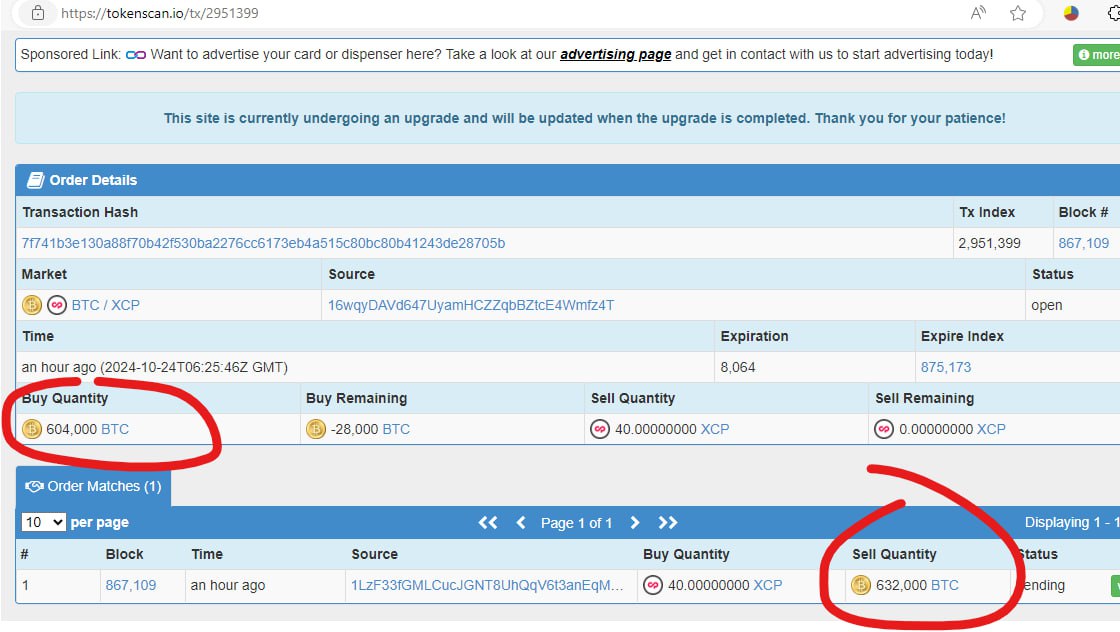Image resolution: width=1120 pixels, height=632 pixels.
Task: Open transaction hash 7f741b3e130a link
Action: click(263, 243)
